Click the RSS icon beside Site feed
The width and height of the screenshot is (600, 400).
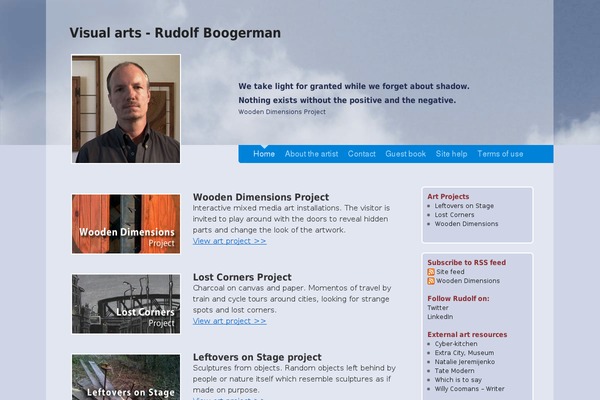(x=431, y=272)
